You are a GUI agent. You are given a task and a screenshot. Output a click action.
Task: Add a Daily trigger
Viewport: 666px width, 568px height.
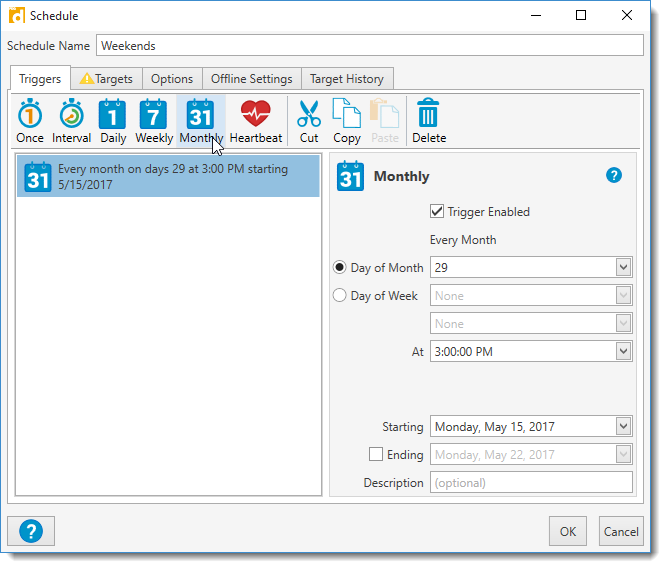[x=113, y=121]
